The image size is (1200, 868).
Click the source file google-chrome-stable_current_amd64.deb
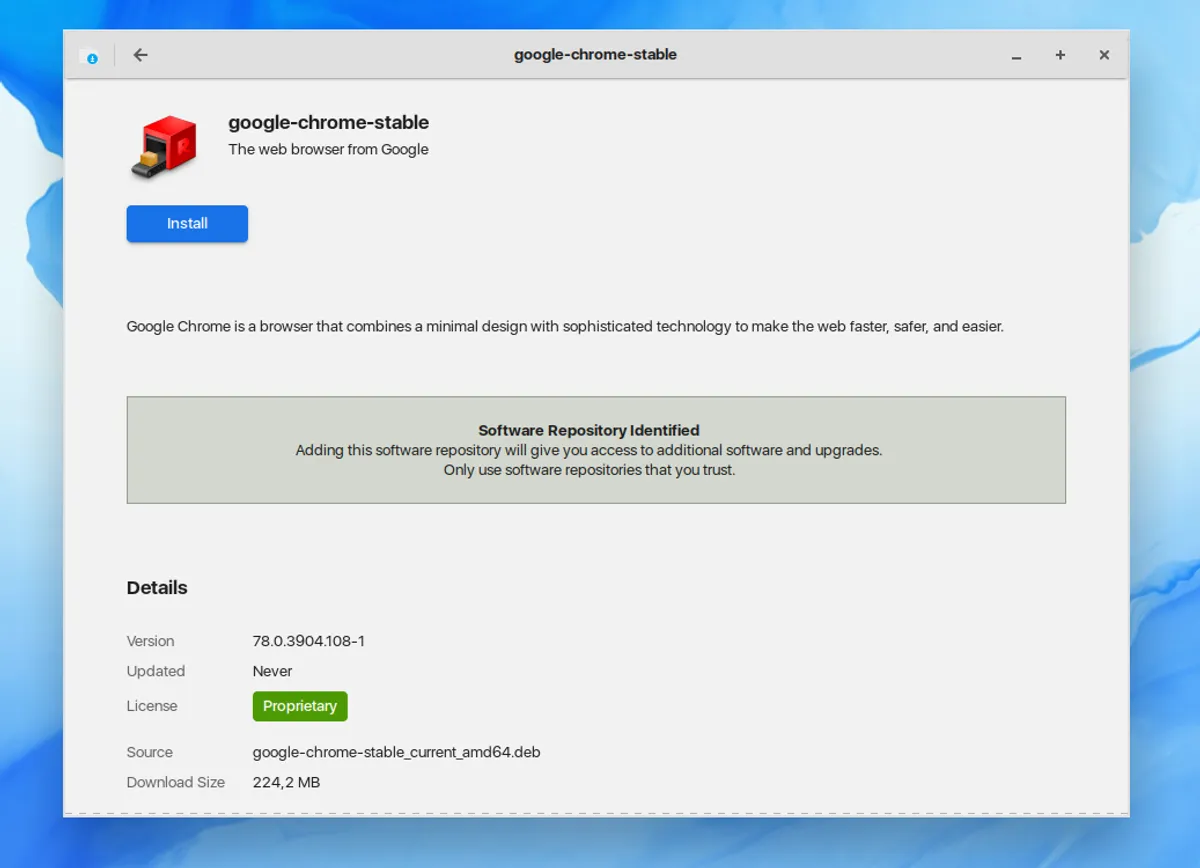397,752
